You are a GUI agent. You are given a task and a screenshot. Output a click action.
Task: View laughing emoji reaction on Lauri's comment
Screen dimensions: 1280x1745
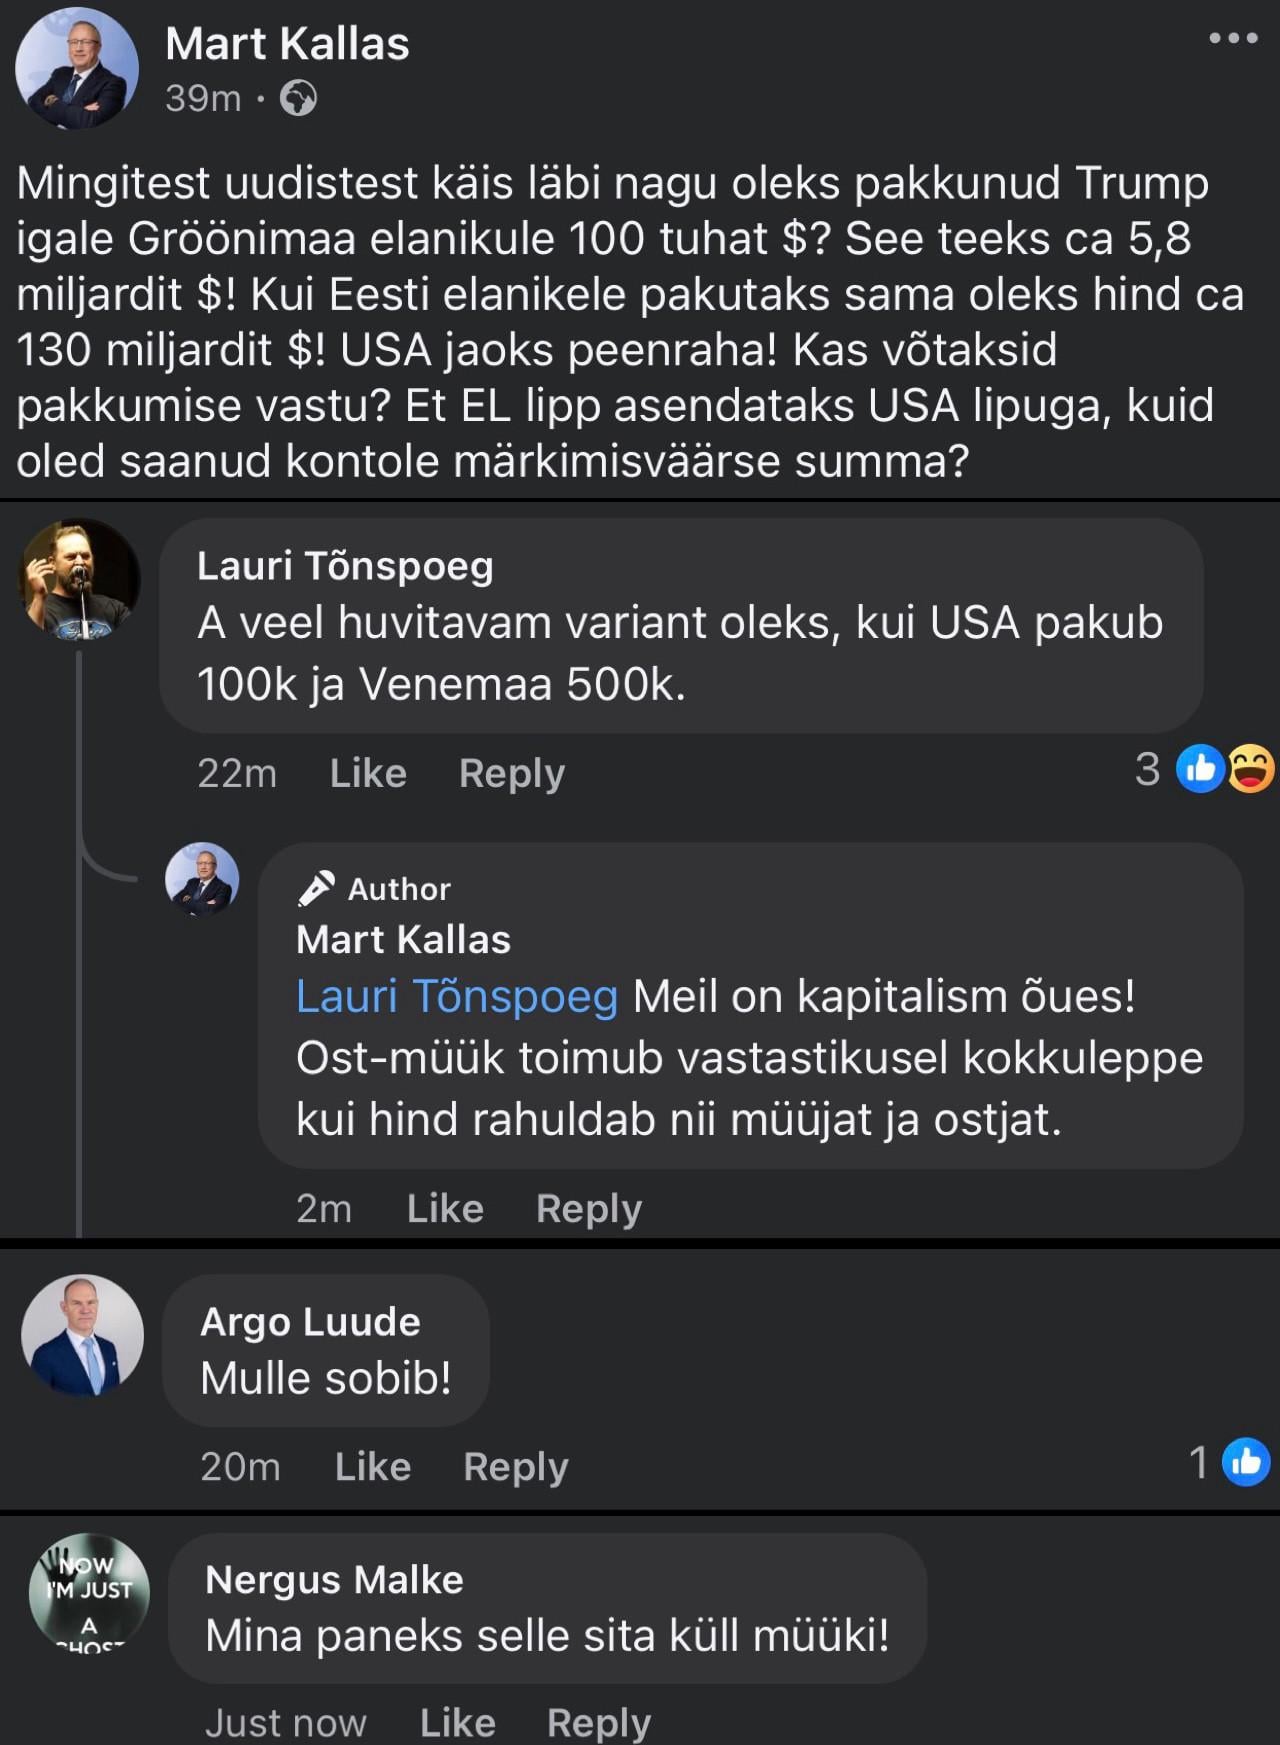[x=1250, y=769]
